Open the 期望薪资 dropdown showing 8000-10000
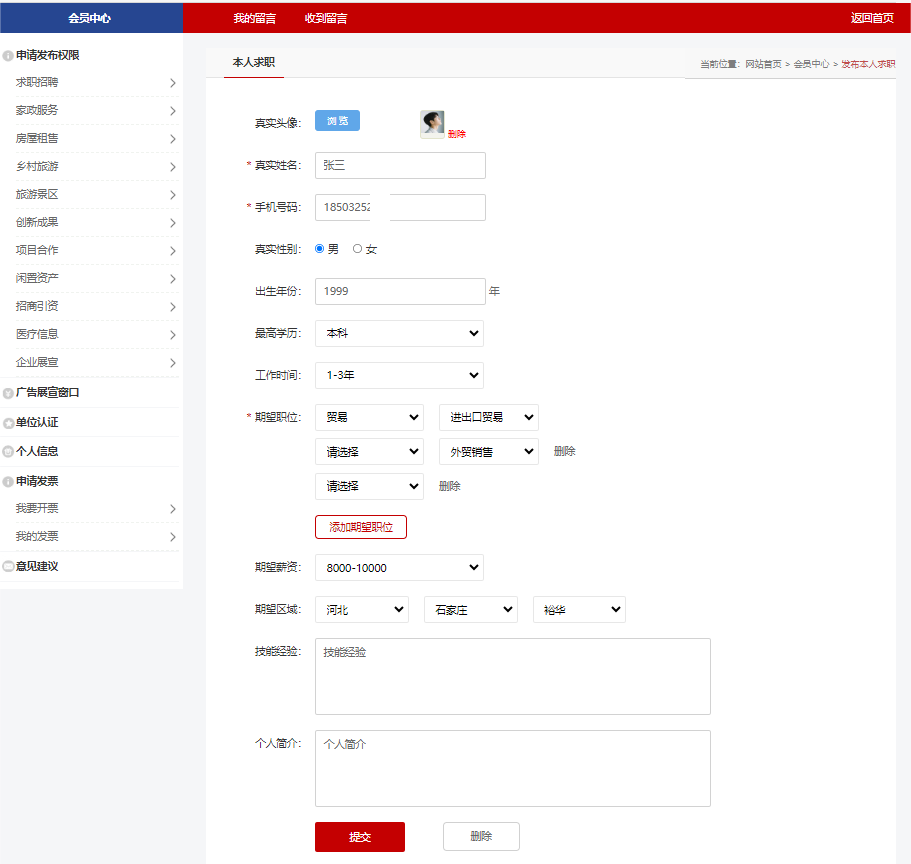 399,568
